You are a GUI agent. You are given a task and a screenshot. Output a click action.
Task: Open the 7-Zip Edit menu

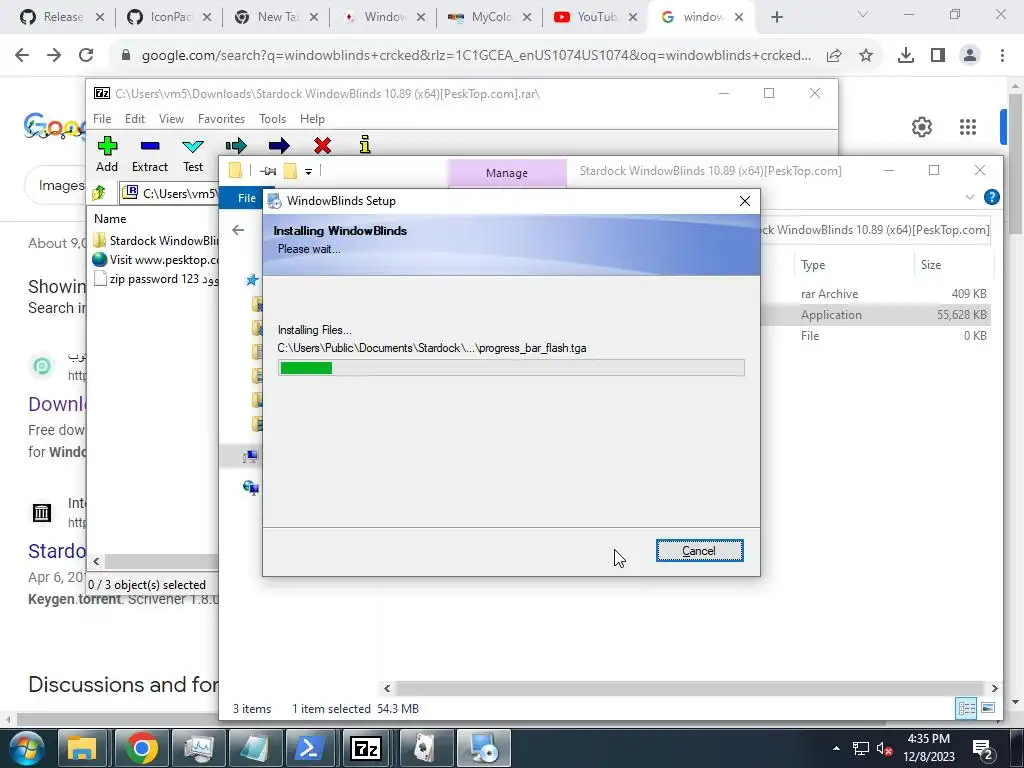[x=135, y=119]
